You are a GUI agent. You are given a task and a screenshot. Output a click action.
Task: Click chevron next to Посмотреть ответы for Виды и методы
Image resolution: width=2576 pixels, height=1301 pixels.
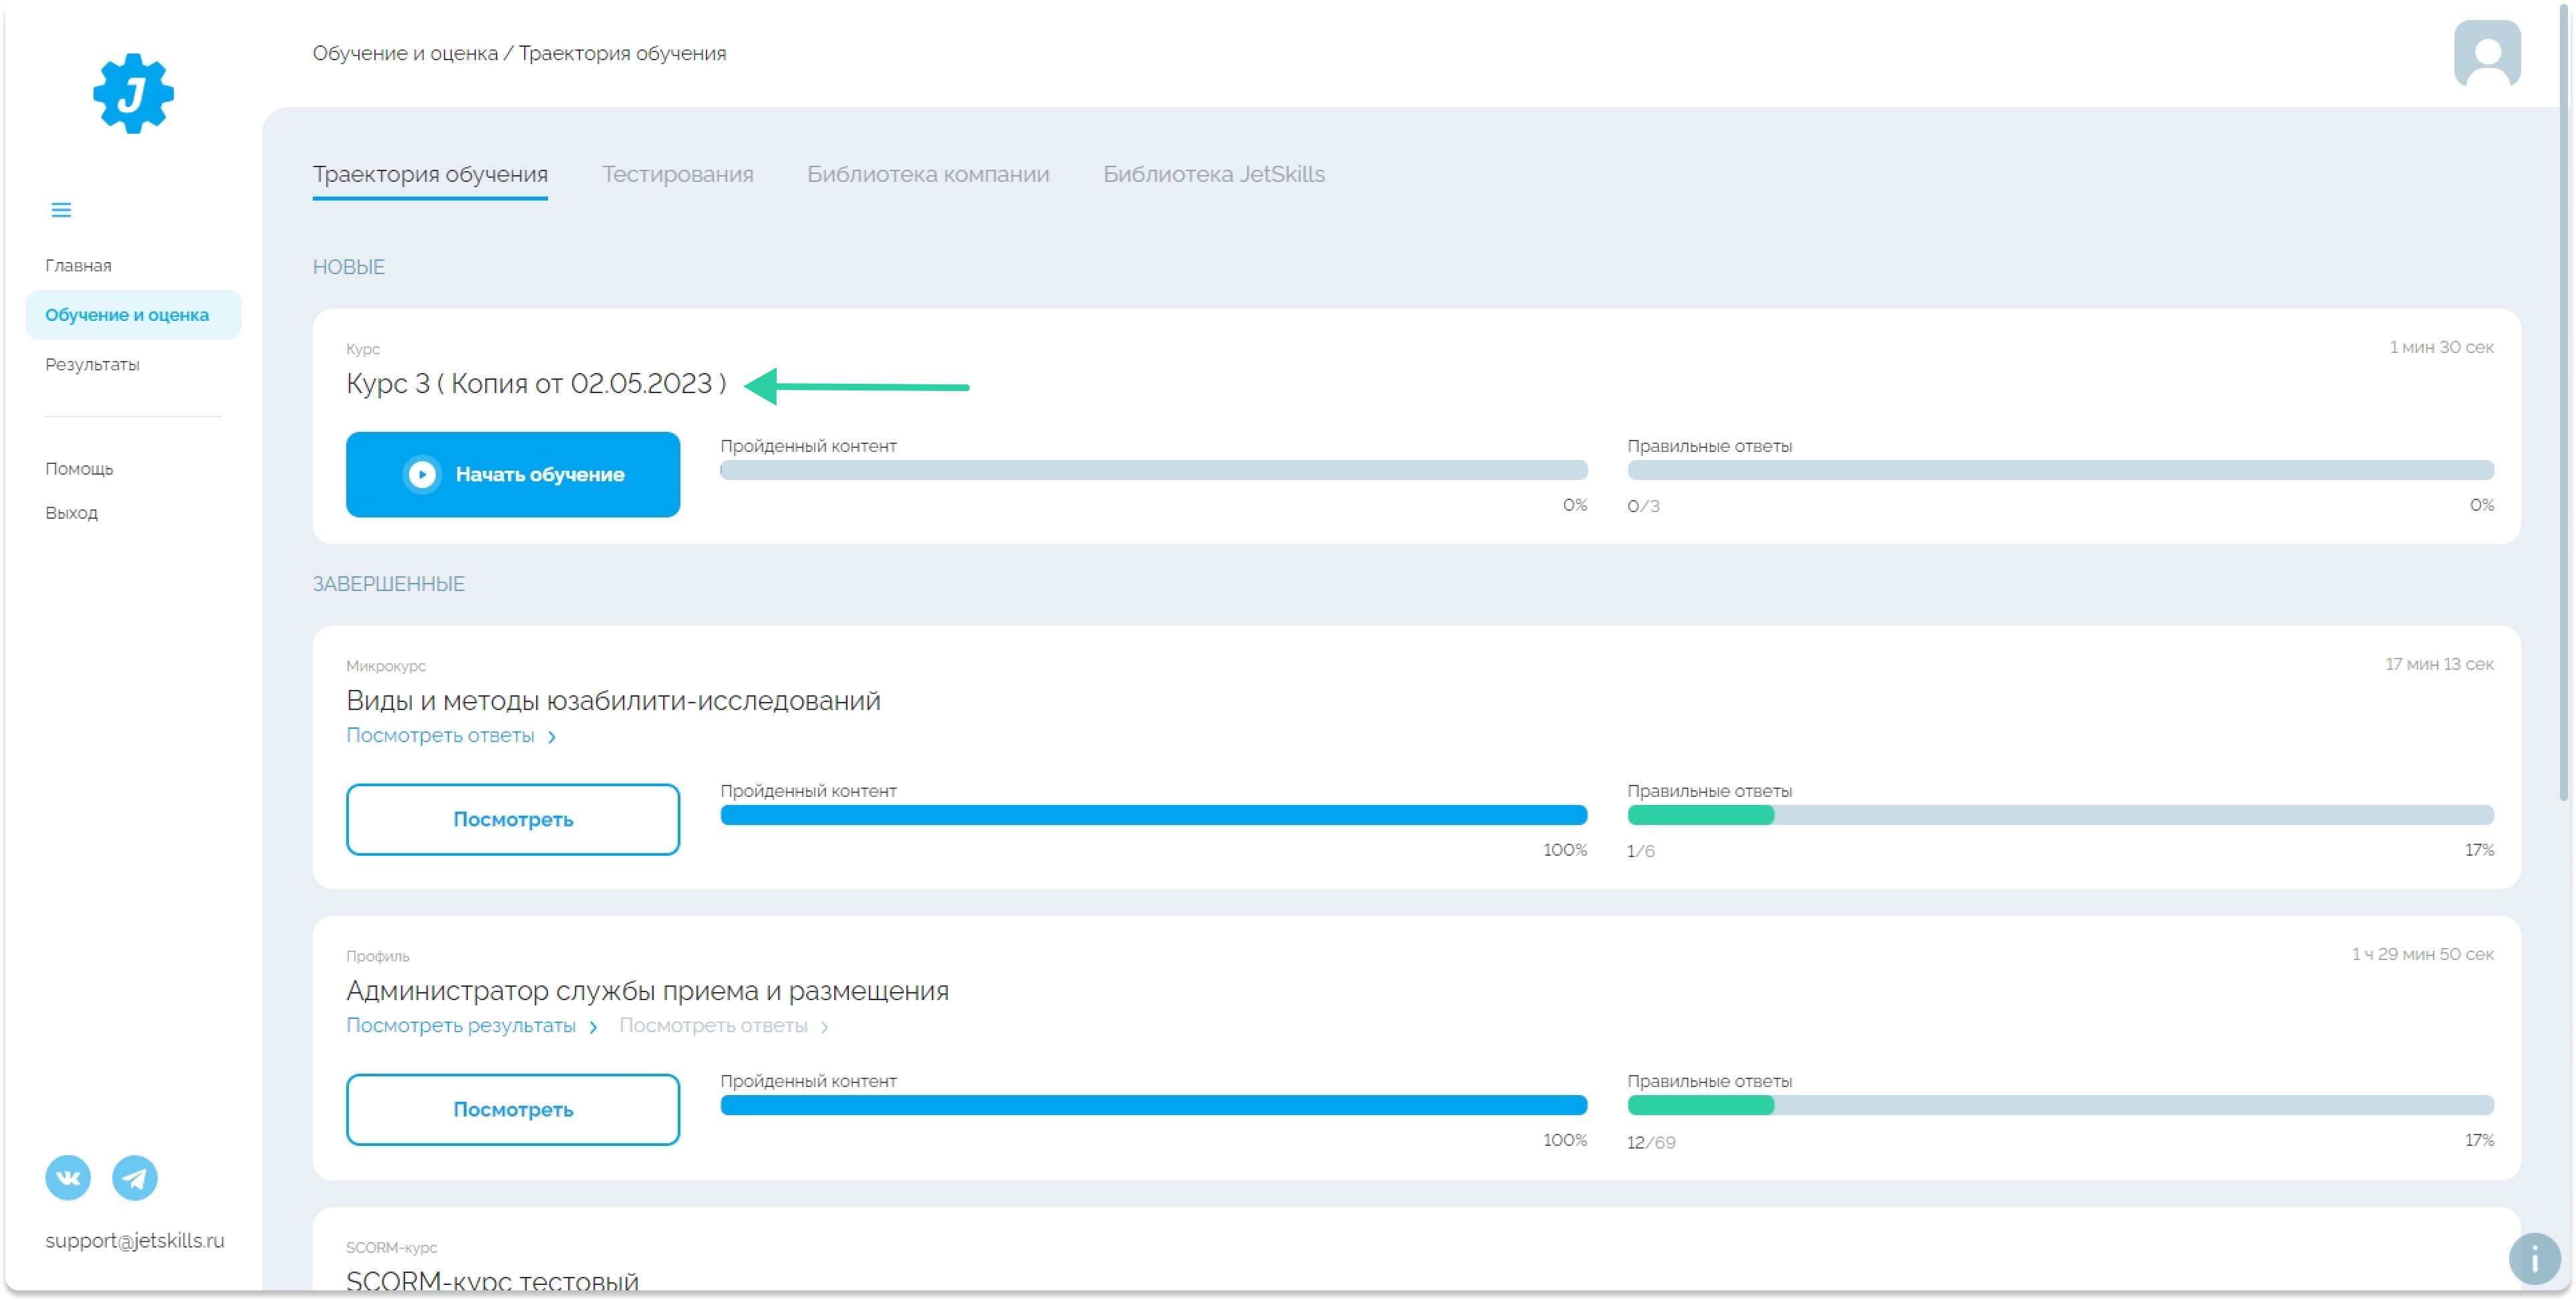click(552, 737)
